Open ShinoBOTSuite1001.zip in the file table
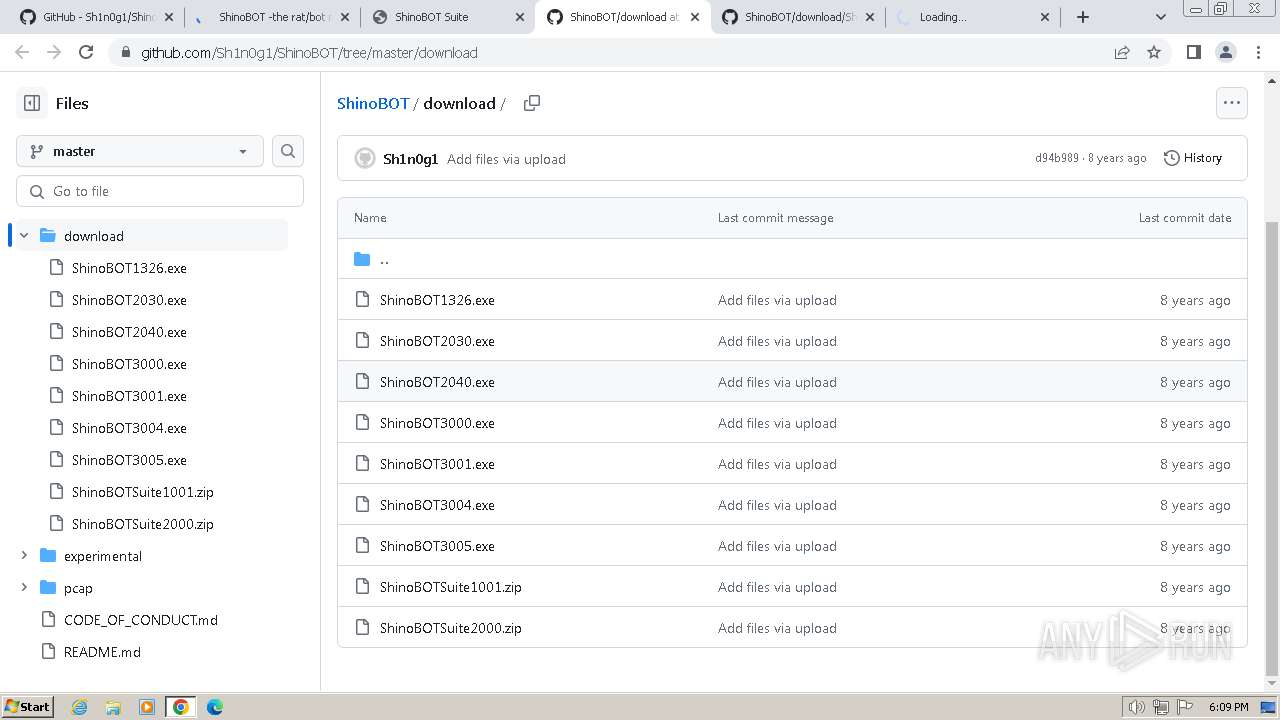 (x=451, y=587)
